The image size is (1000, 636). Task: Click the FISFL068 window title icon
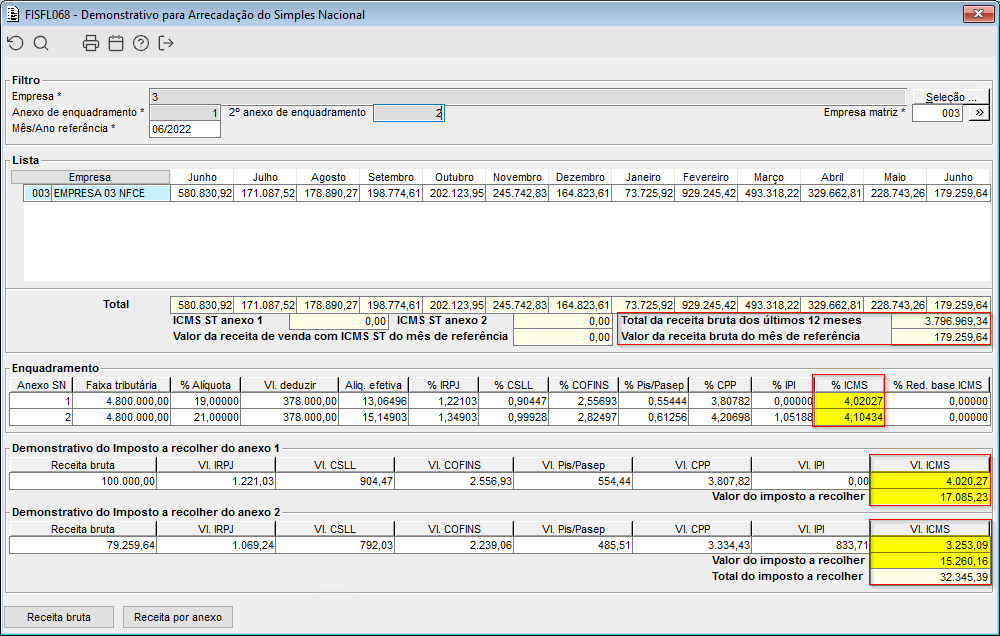tap(13, 15)
